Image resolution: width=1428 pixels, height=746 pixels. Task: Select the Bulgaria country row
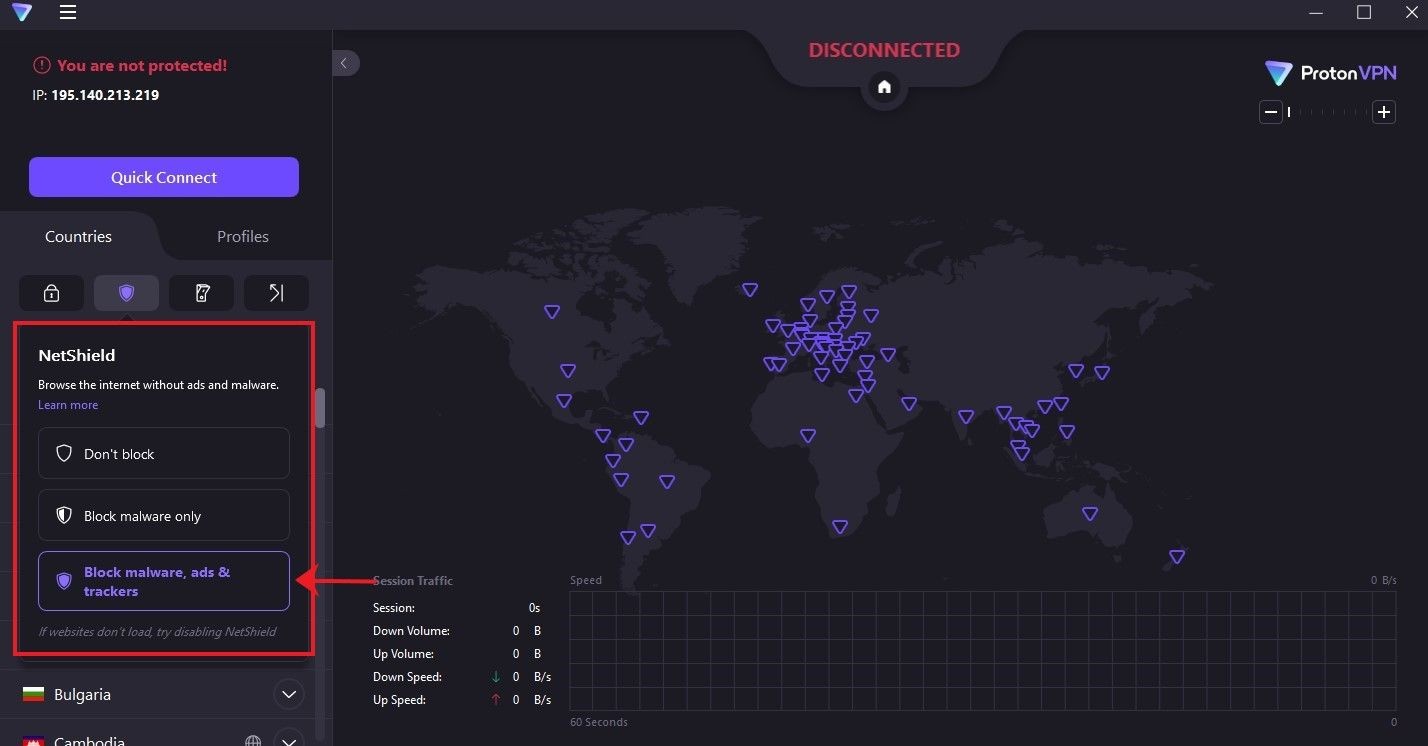[158, 694]
